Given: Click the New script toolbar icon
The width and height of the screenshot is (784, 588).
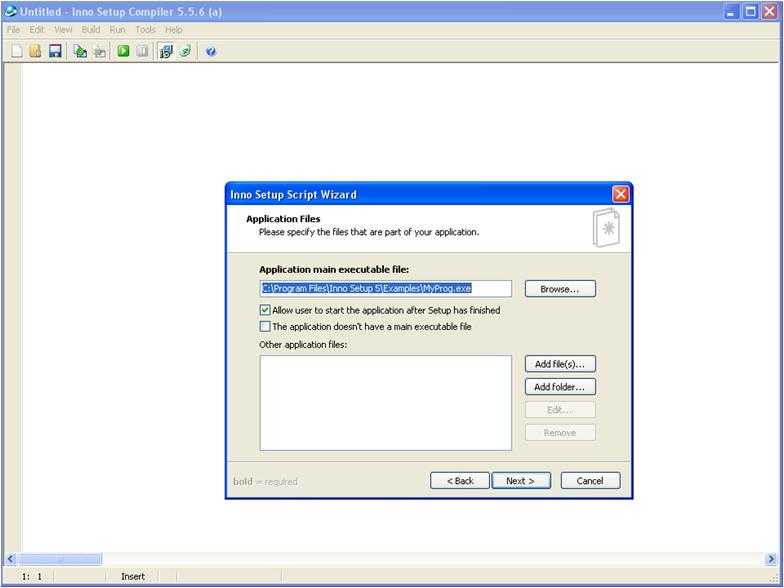Looking at the screenshot, I should (17, 51).
